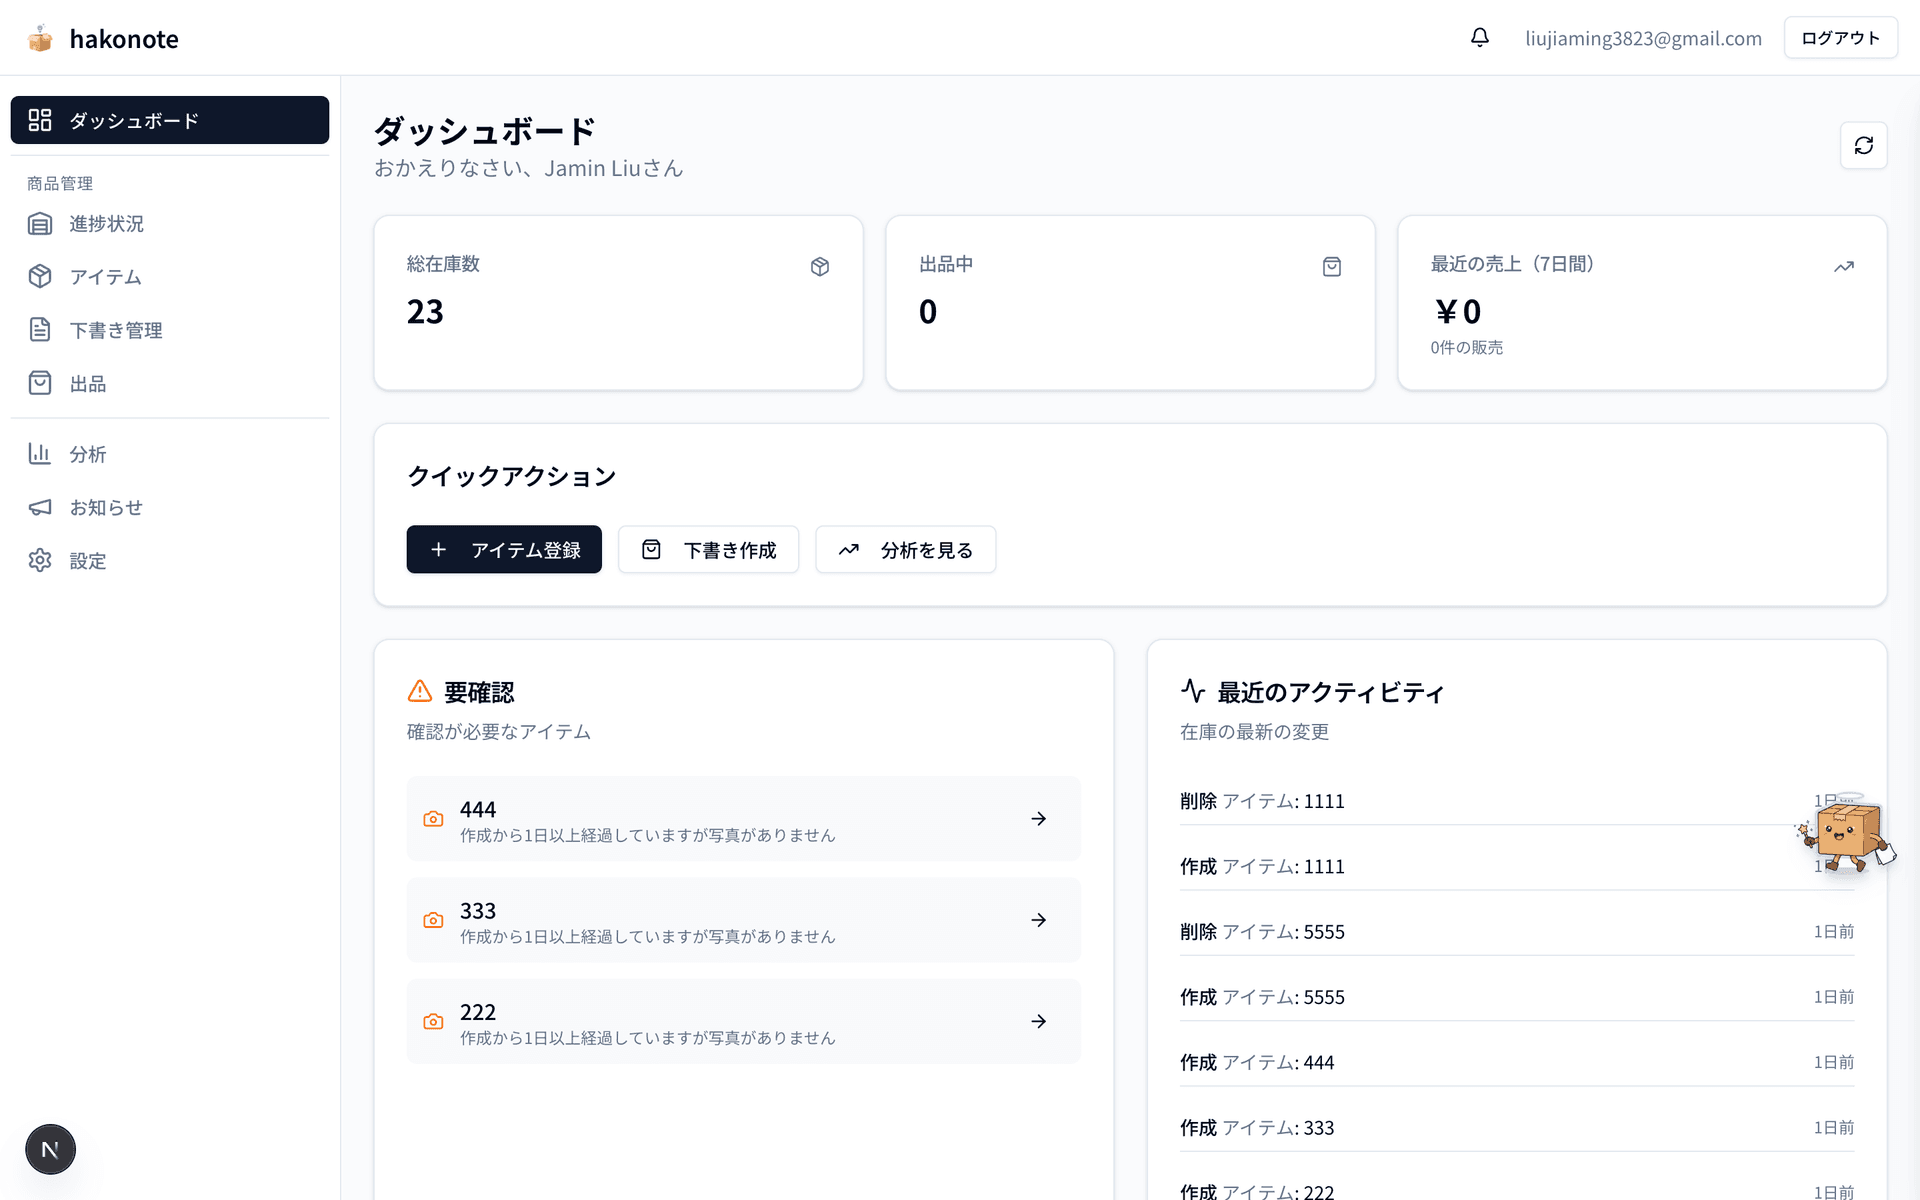Select the 下書き作成 quick action
1920x1200 pixels.
tap(708, 549)
